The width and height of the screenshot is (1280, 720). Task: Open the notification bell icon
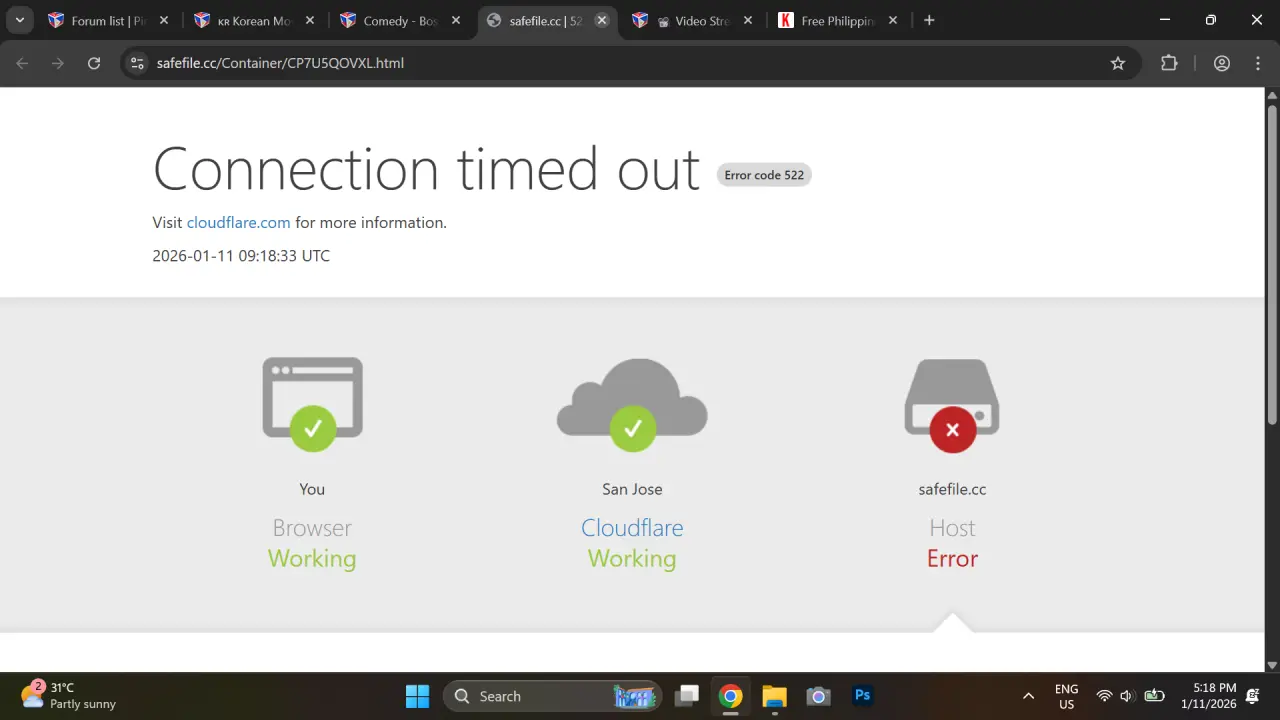coord(1253,696)
